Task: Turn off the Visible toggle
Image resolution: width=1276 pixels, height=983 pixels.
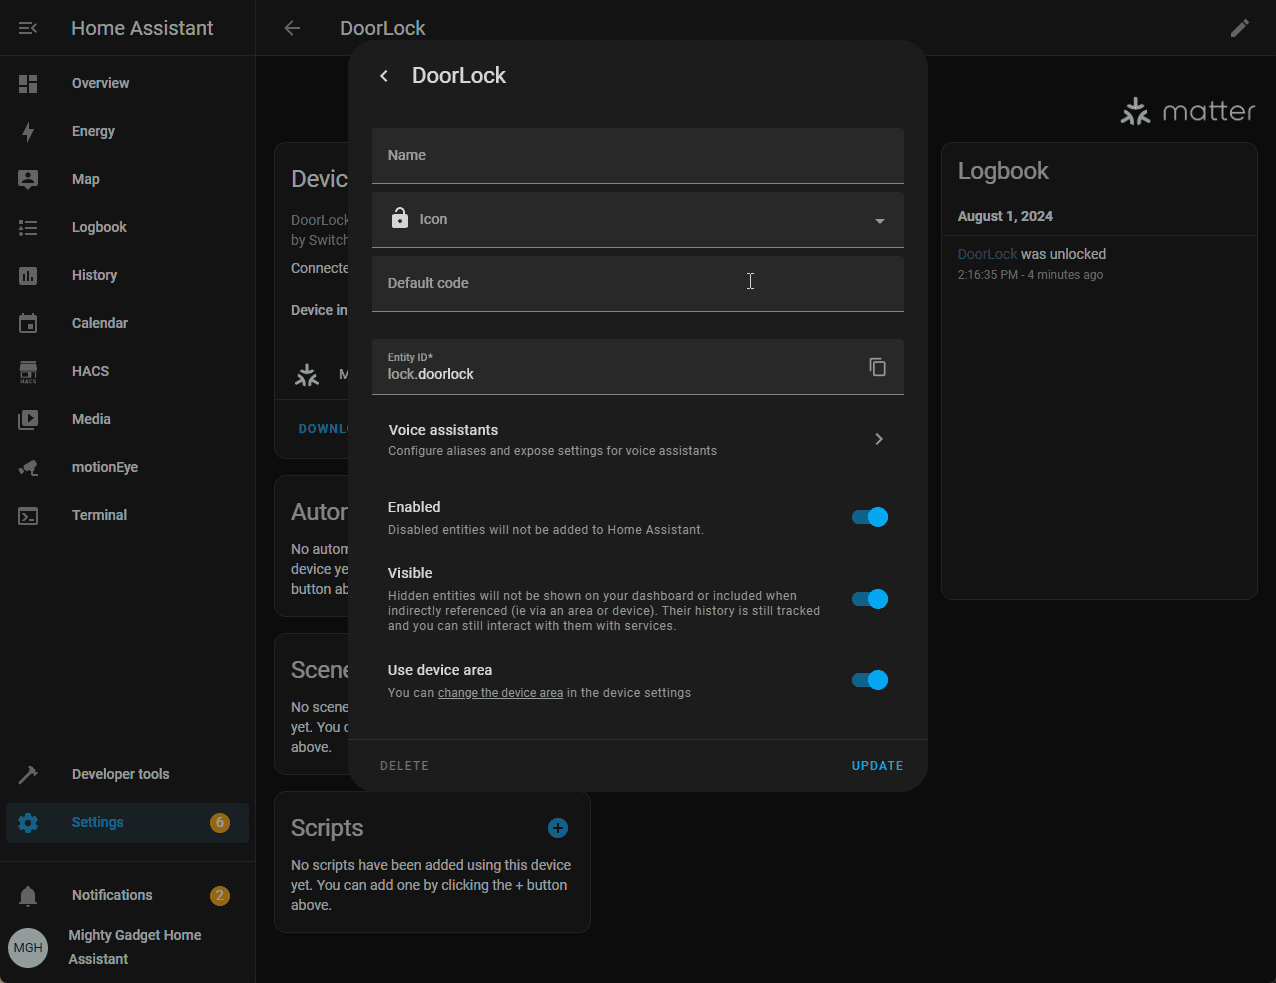Action: [870, 599]
